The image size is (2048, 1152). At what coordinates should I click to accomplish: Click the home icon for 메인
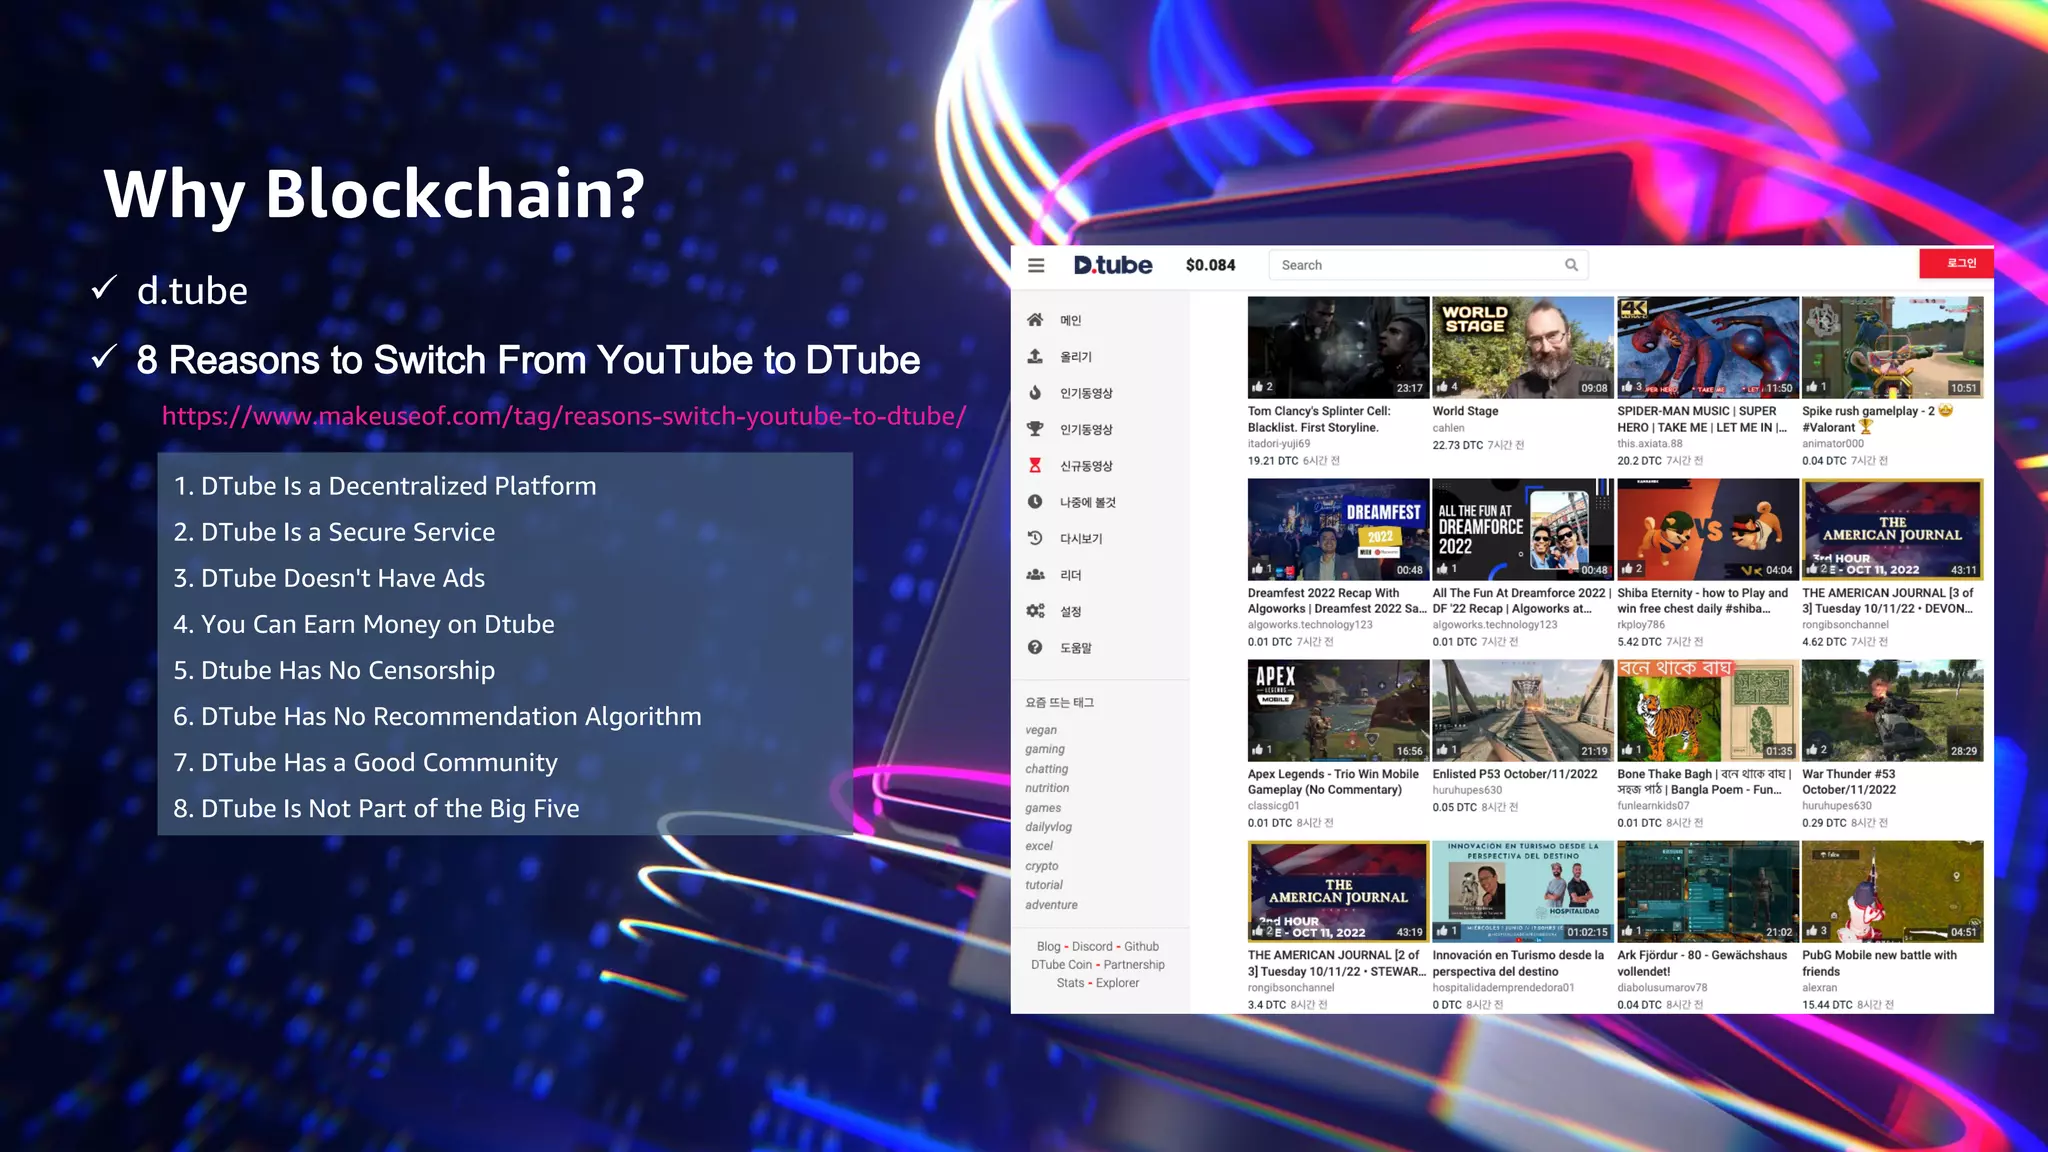tap(1035, 320)
